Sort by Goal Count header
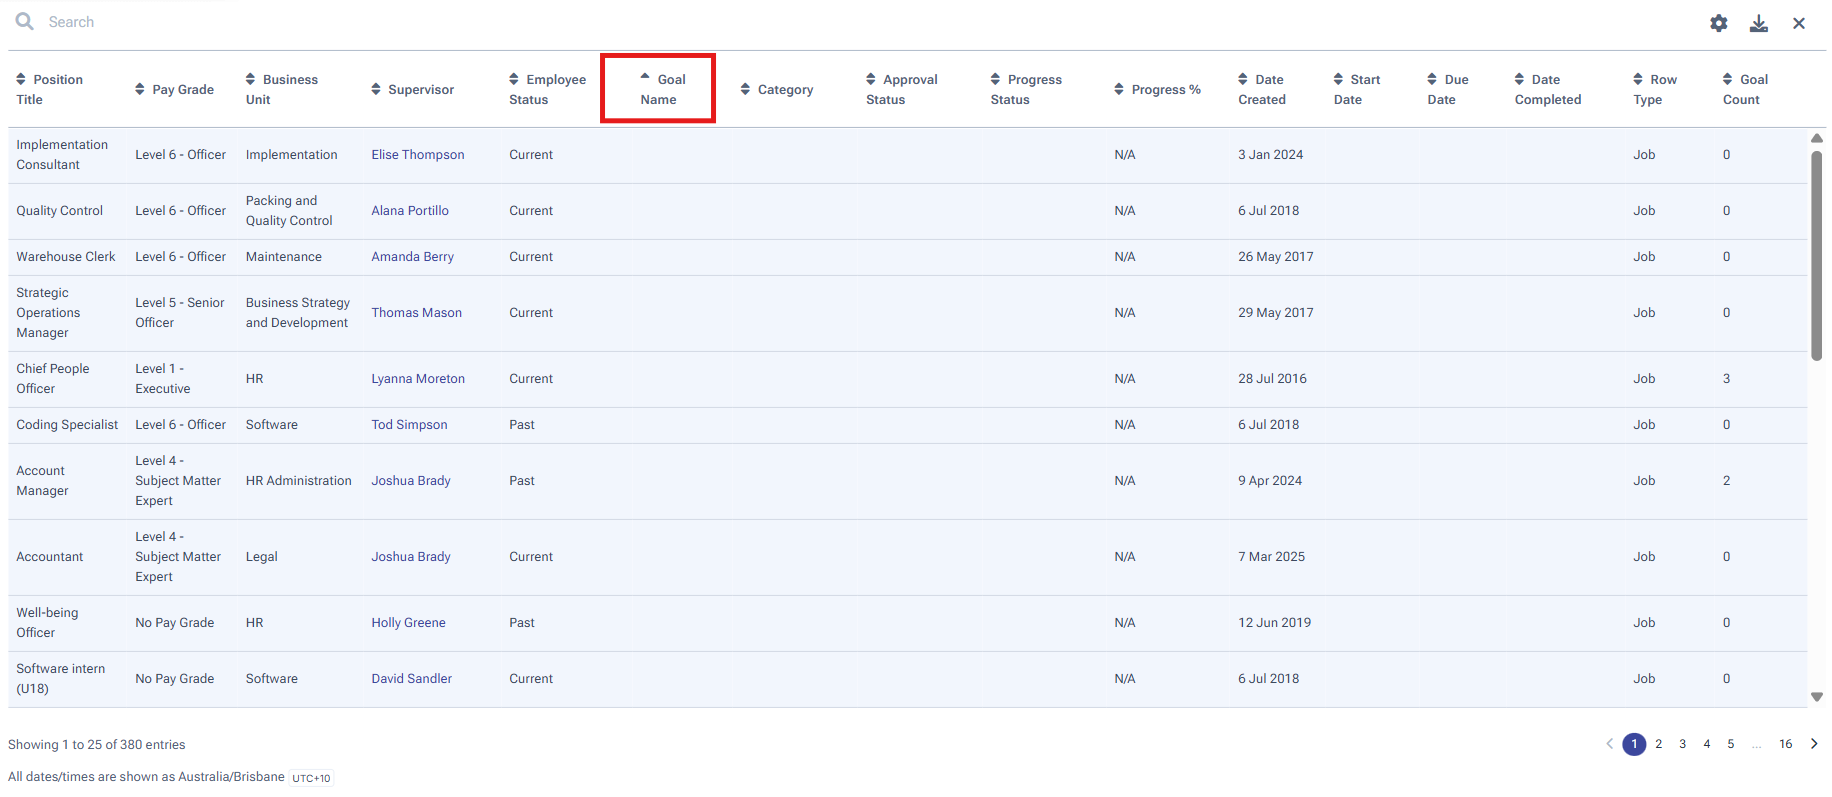Screen dimensions: 1832x797 click(1744, 89)
